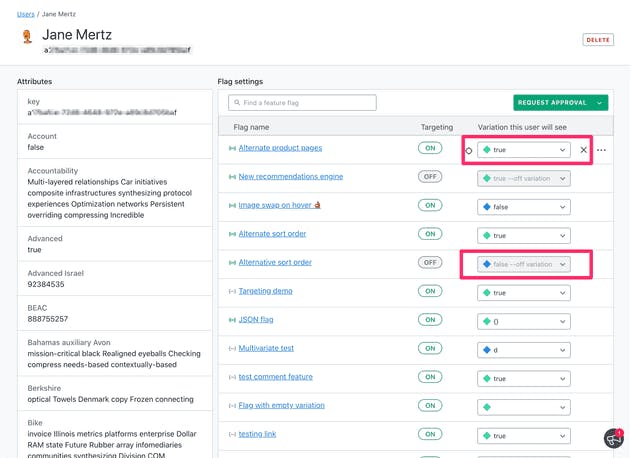Click the arrow on the Request Approval button
The height and width of the screenshot is (458, 640).
pos(600,103)
